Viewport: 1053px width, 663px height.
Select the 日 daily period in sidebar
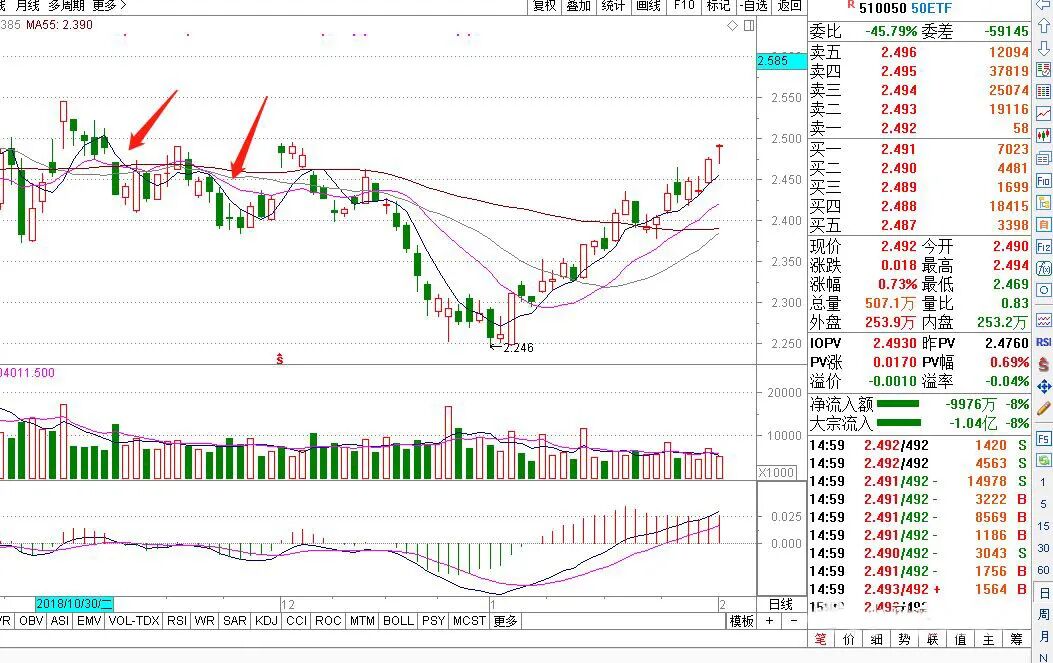coord(1044,593)
